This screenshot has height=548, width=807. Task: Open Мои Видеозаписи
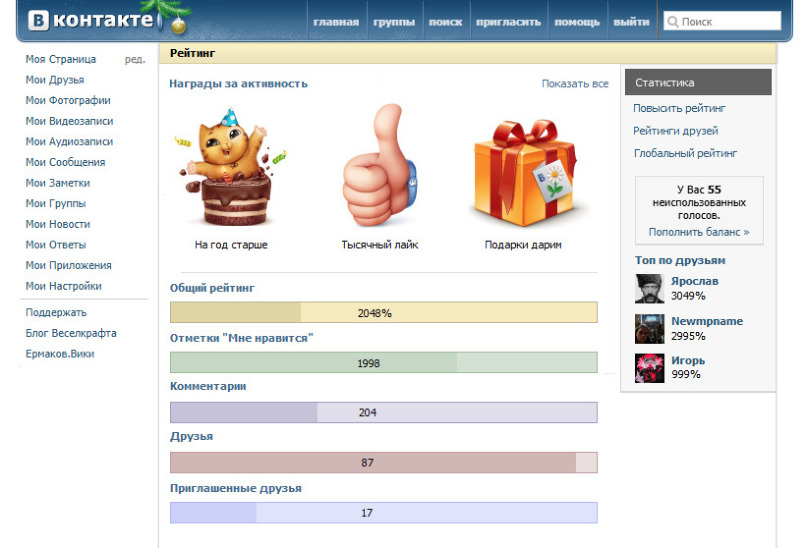click(x=69, y=121)
